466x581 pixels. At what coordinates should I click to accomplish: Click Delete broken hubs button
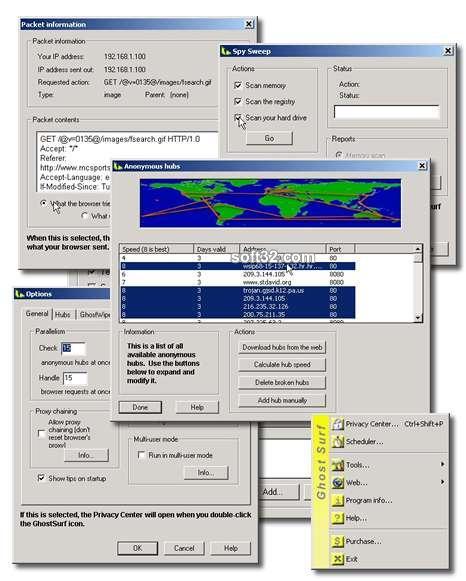coord(282,382)
